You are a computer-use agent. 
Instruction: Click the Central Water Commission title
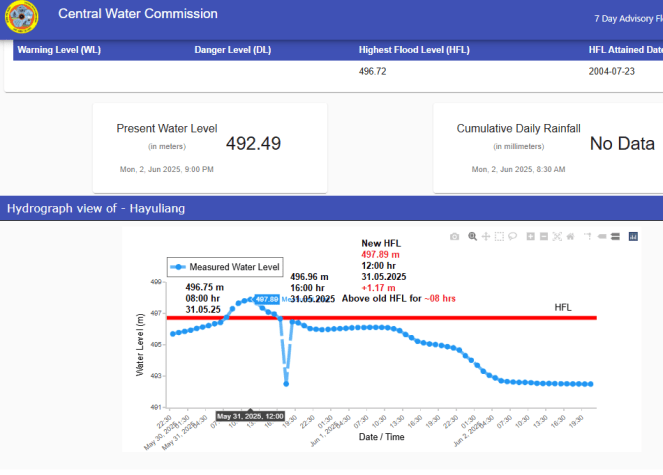pos(138,14)
